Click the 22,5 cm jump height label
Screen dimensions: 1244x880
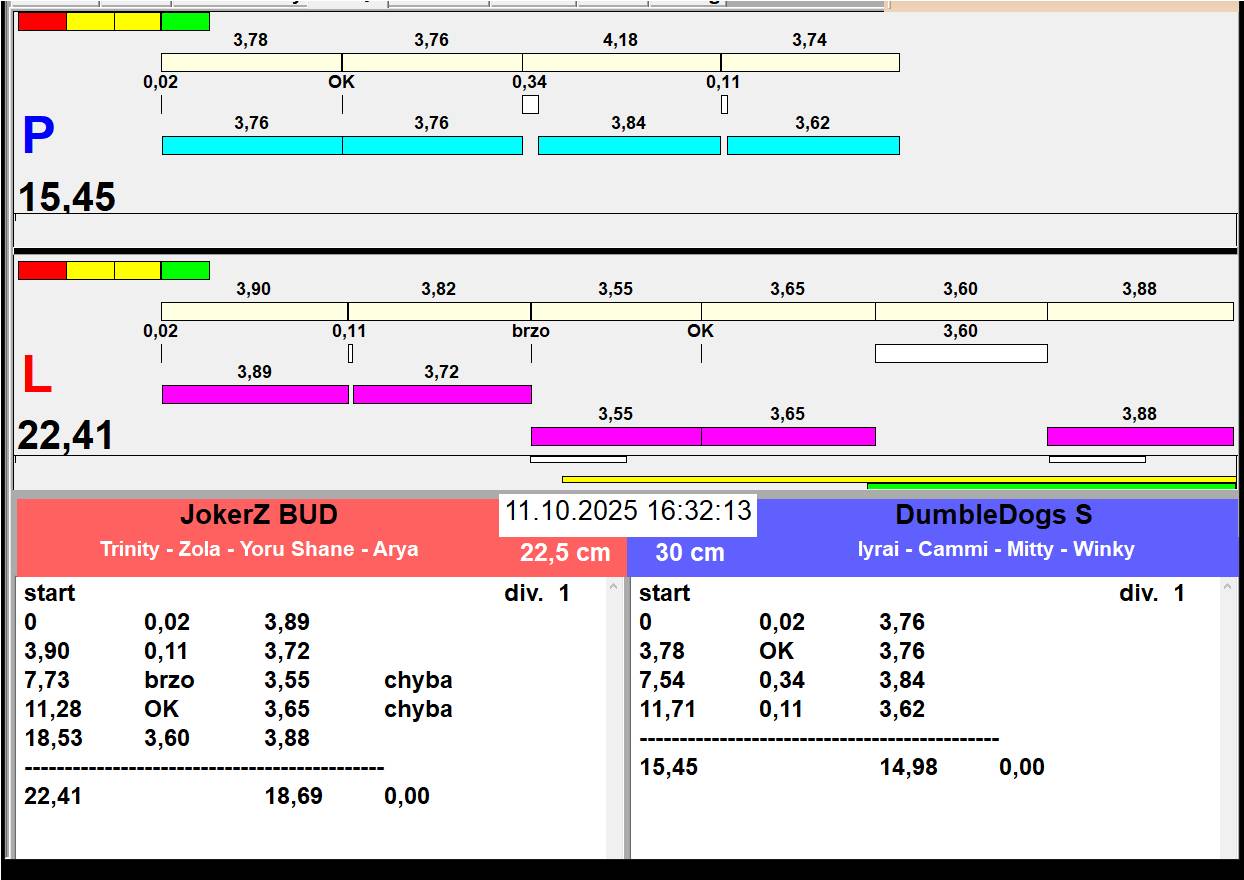(x=565, y=552)
